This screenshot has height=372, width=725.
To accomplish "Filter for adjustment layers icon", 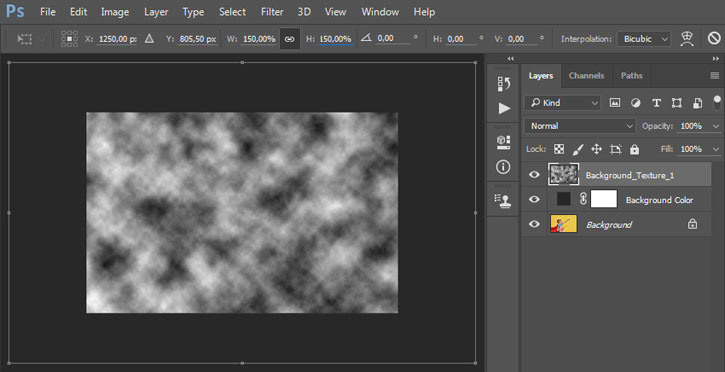I will [636, 103].
